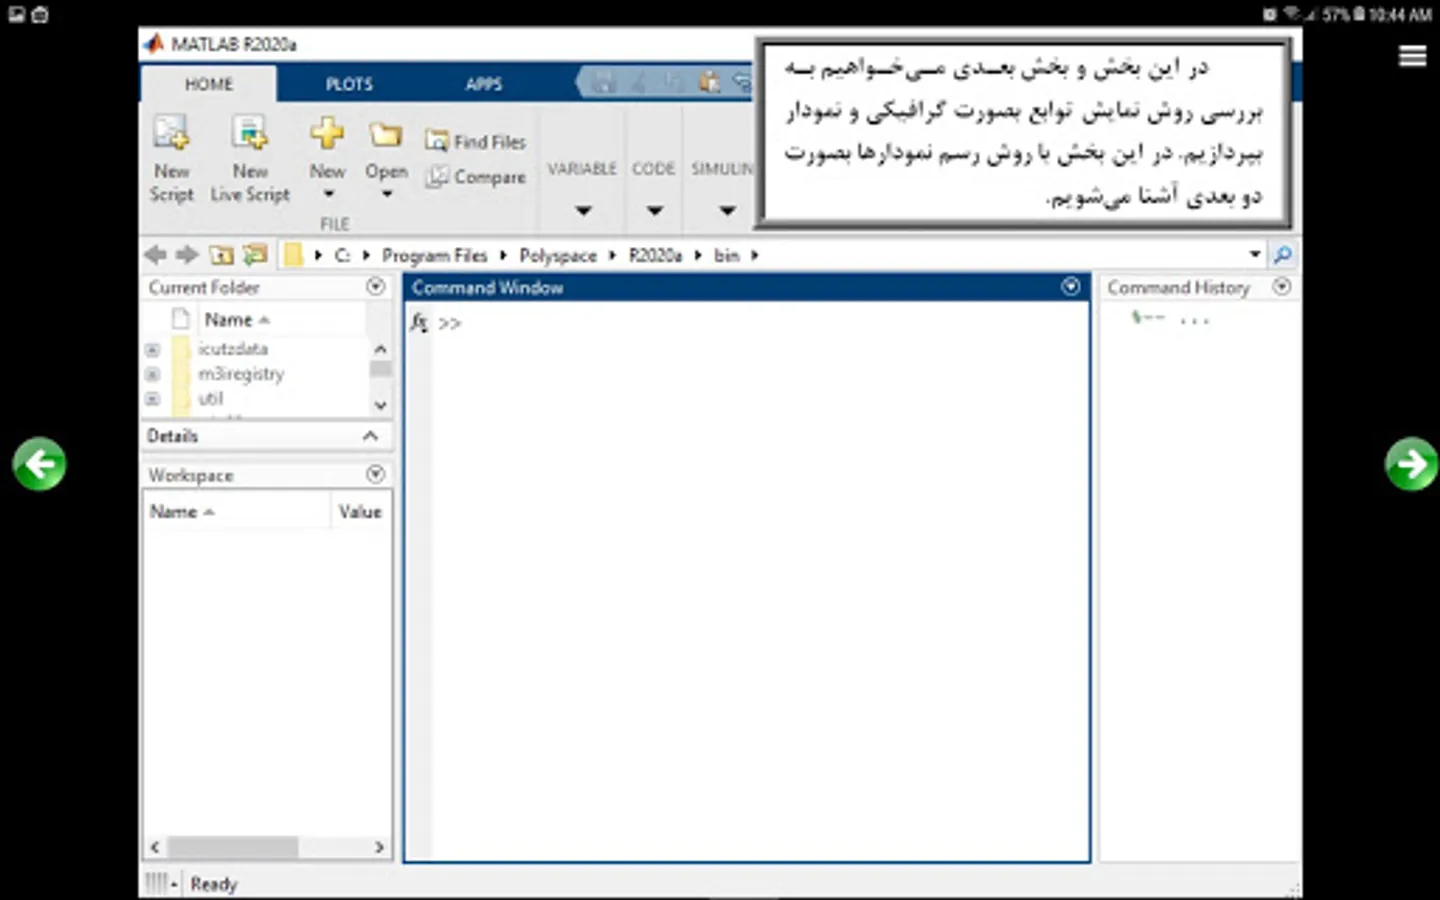This screenshot has width=1440, height=900.
Task: Expand the CODE section dropdown
Action: [x=654, y=210]
